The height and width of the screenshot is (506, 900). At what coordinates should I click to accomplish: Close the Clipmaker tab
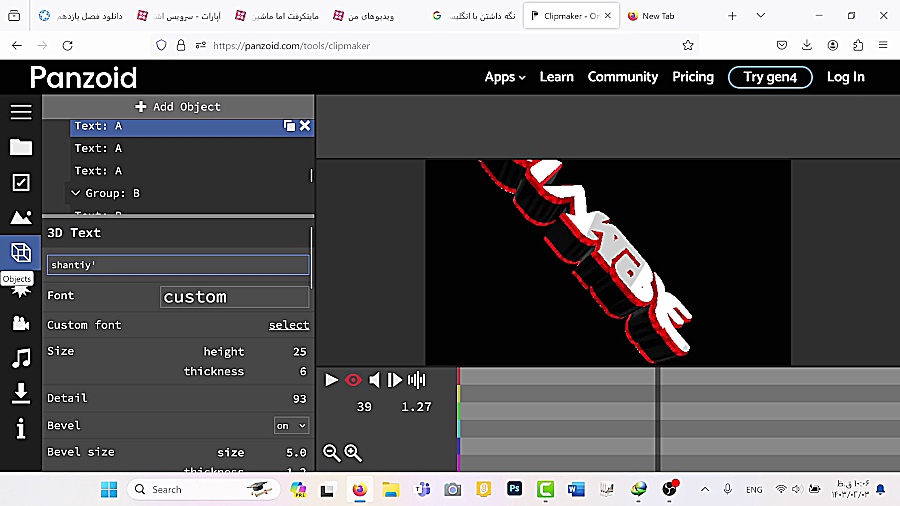[607, 16]
